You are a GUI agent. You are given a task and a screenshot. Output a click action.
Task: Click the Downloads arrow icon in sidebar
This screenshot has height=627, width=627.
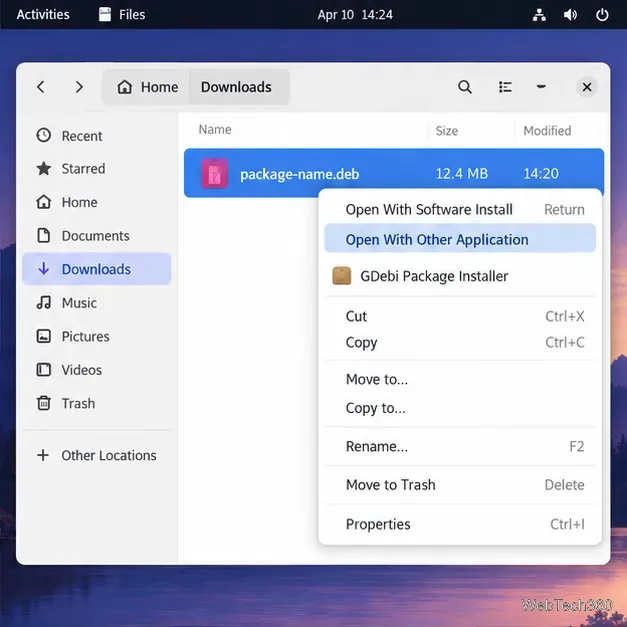click(x=44, y=269)
